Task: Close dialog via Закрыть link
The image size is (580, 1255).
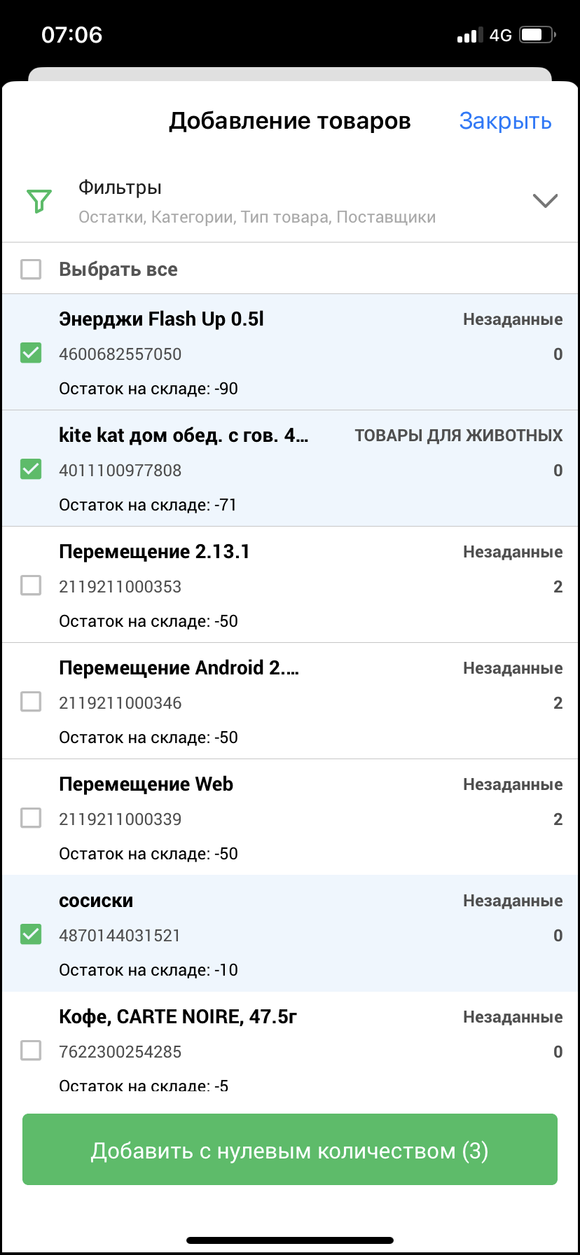Action: 505,121
